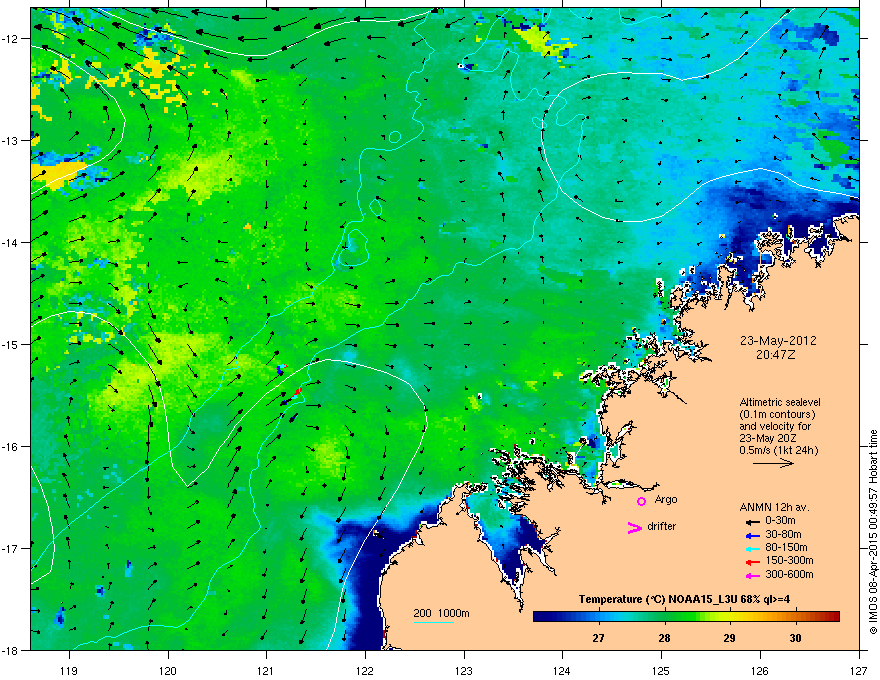Click the '0-30m' depth label
Screen dimensions: 880x680
[x=780, y=521]
